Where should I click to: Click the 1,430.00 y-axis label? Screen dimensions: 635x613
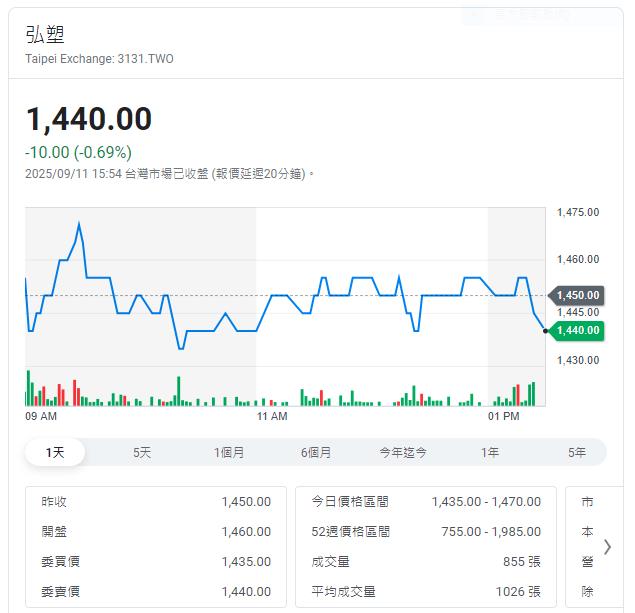click(578, 360)
